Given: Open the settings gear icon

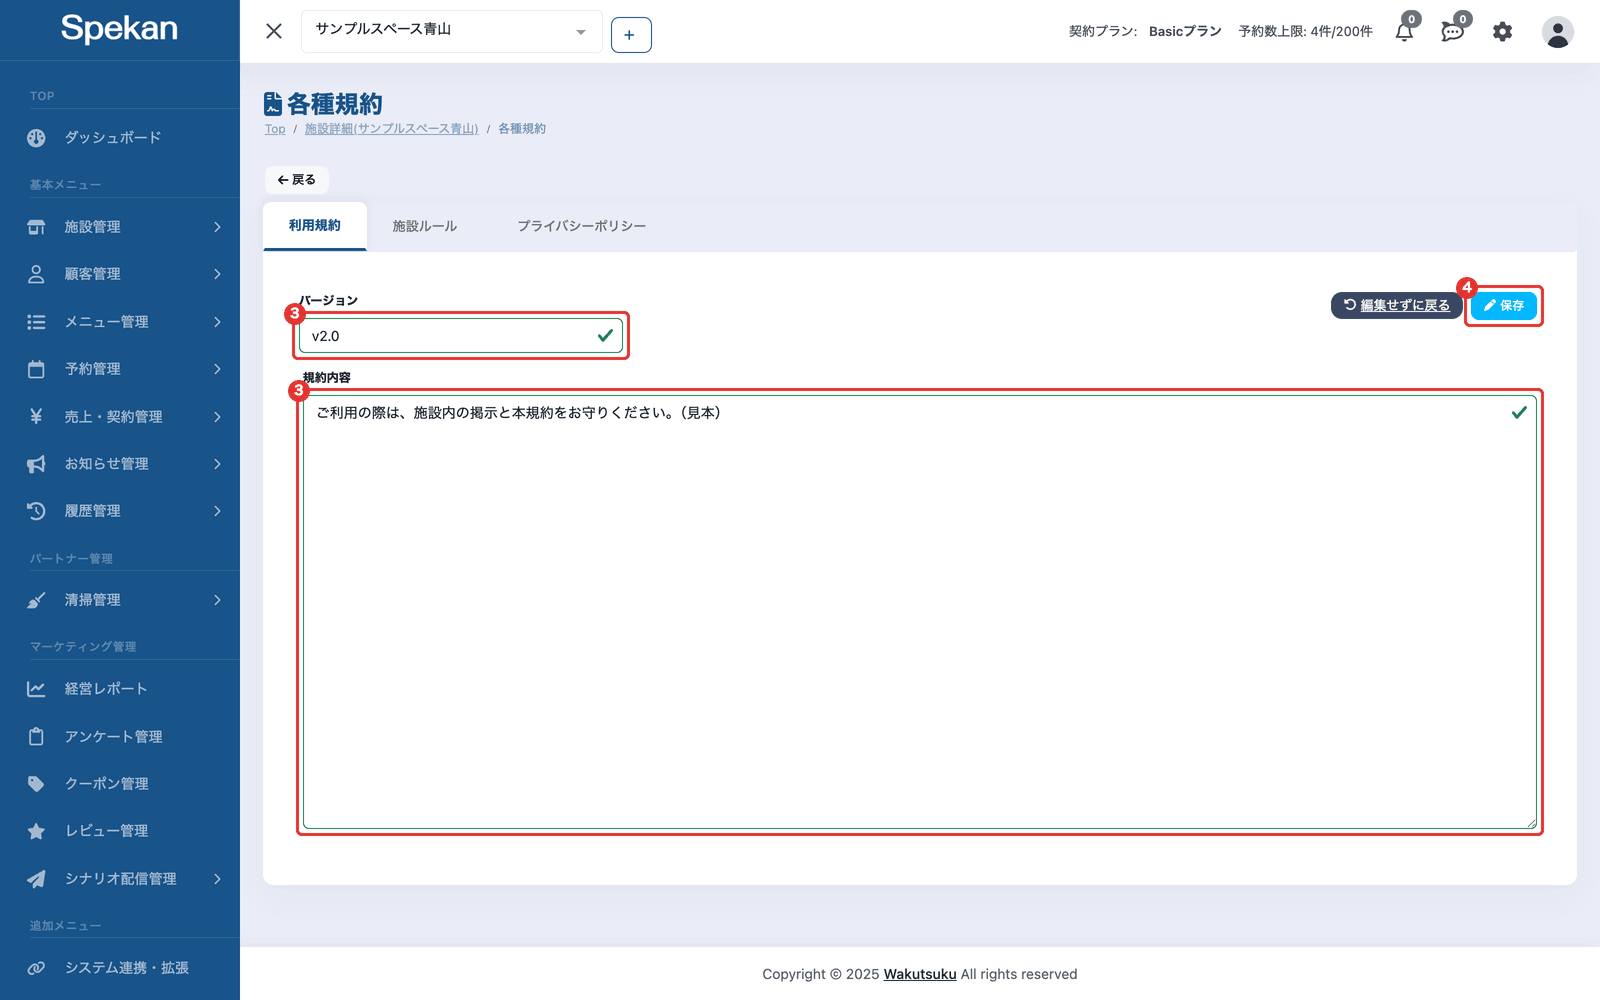Looking at the screenshot, I should [1502, 32].
